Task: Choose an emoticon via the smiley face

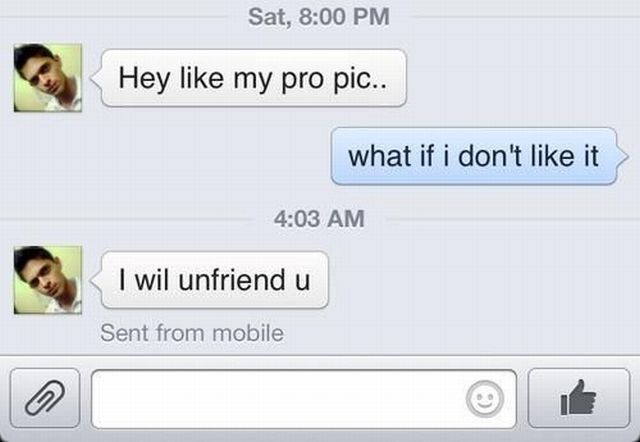Action: (x=484, y=399)
